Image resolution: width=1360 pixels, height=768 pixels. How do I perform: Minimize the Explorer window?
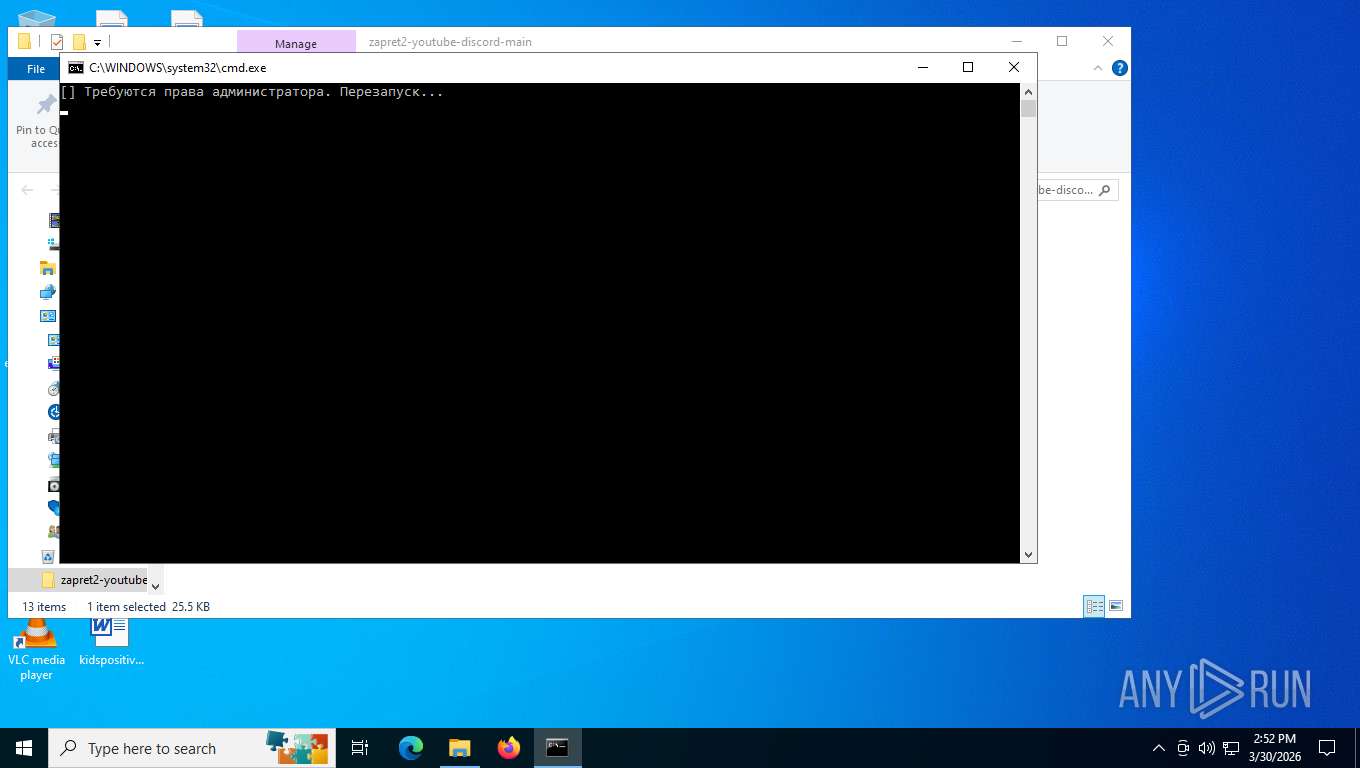point(1016,41)
